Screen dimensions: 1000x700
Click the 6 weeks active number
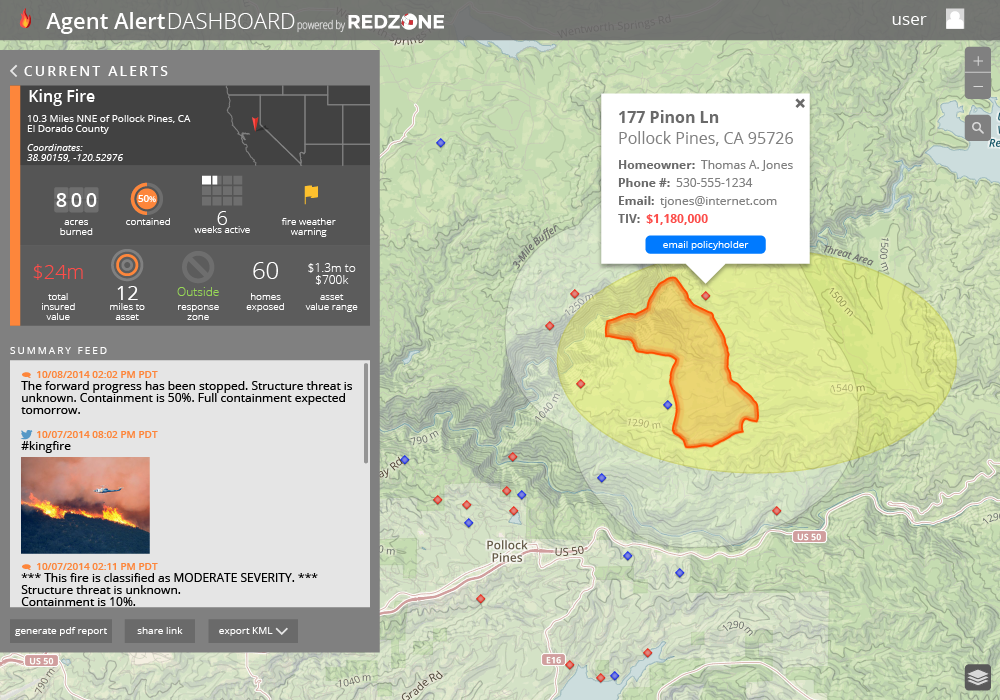(222, 217)
